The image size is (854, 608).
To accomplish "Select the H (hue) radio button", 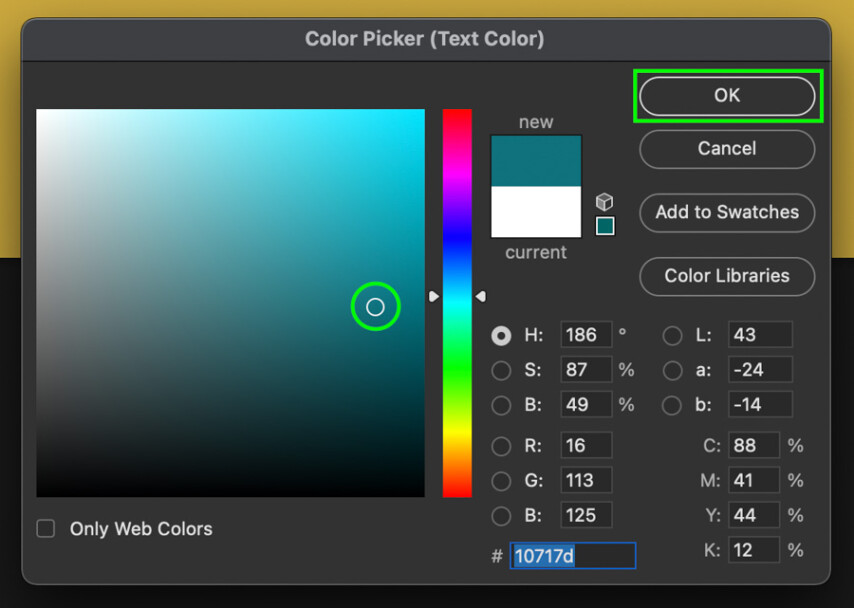I will (x=501, y=336).
